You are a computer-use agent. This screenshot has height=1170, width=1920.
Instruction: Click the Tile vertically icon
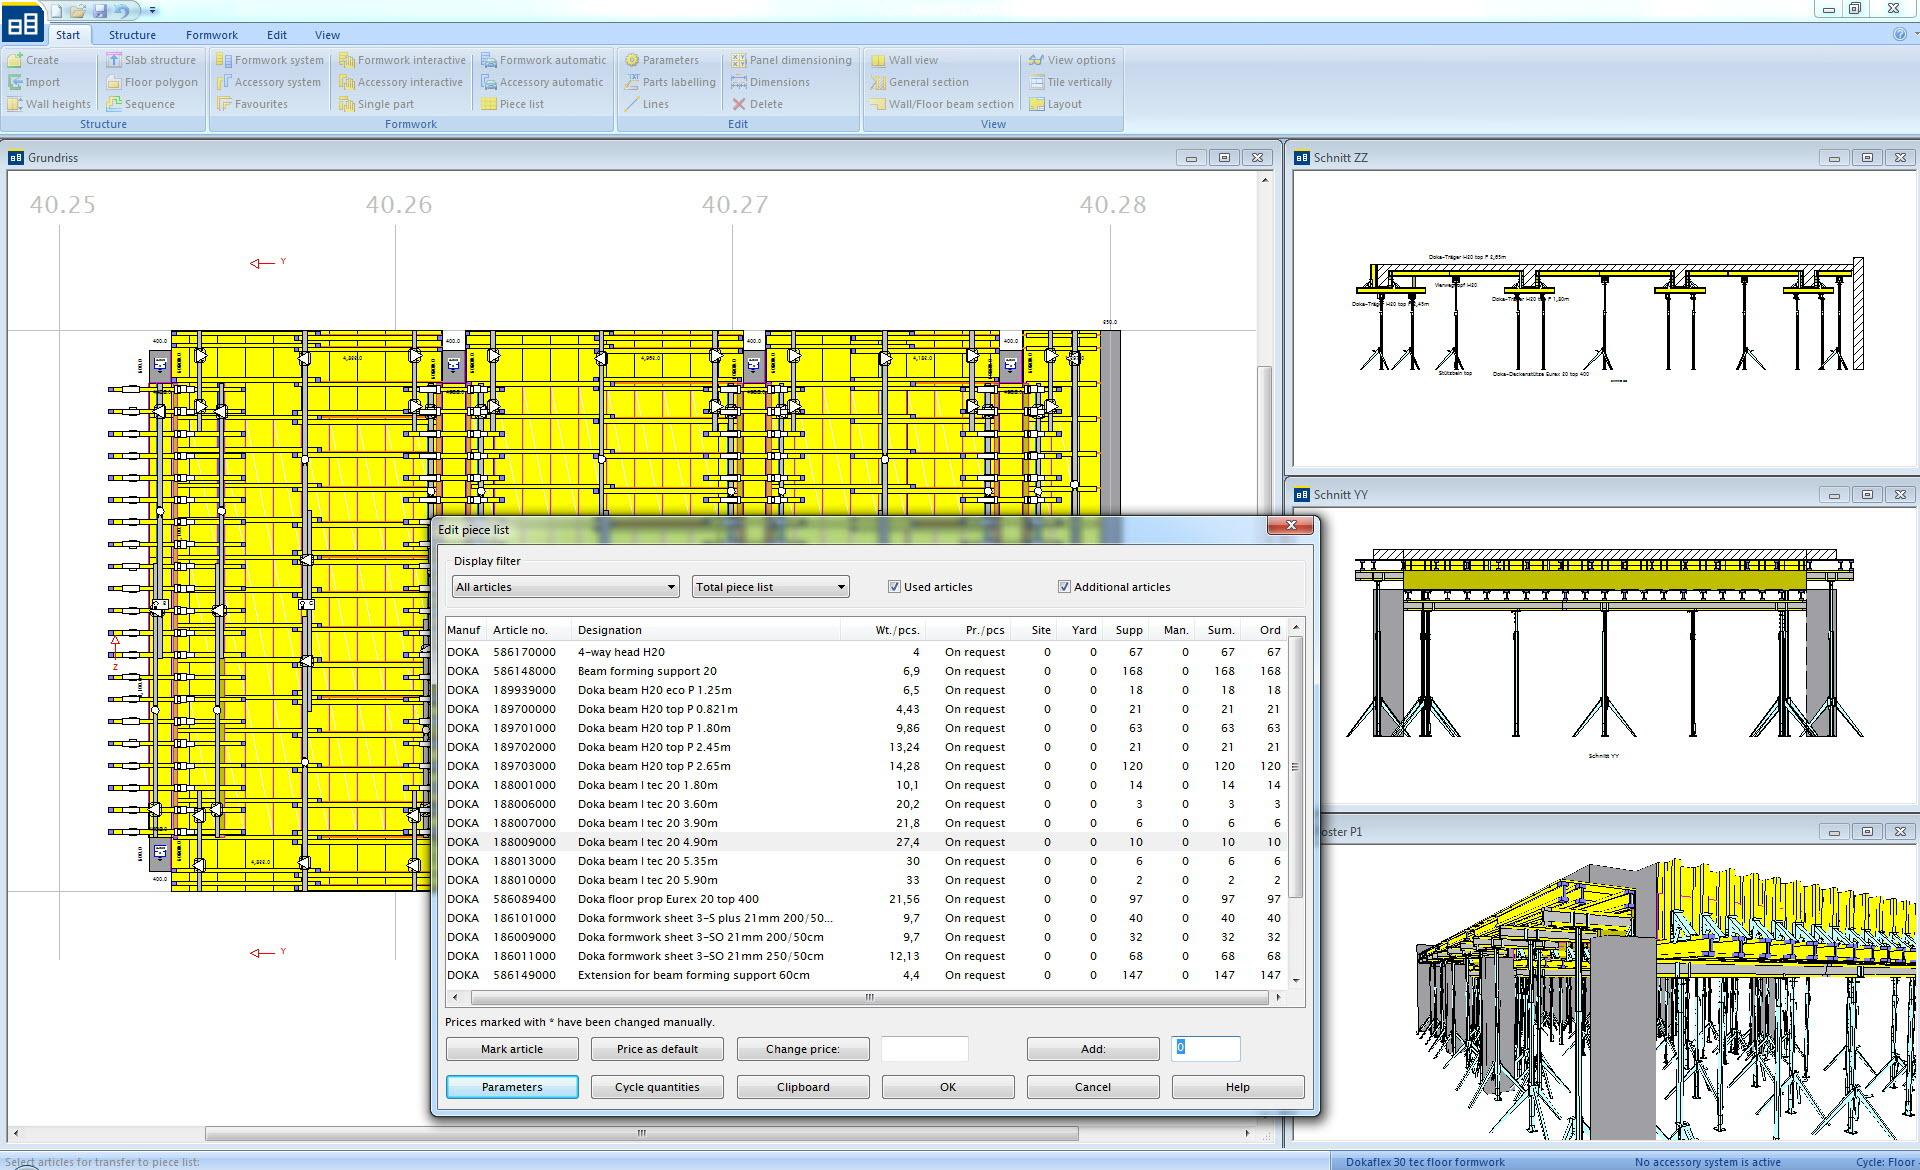click(1037, 82)
